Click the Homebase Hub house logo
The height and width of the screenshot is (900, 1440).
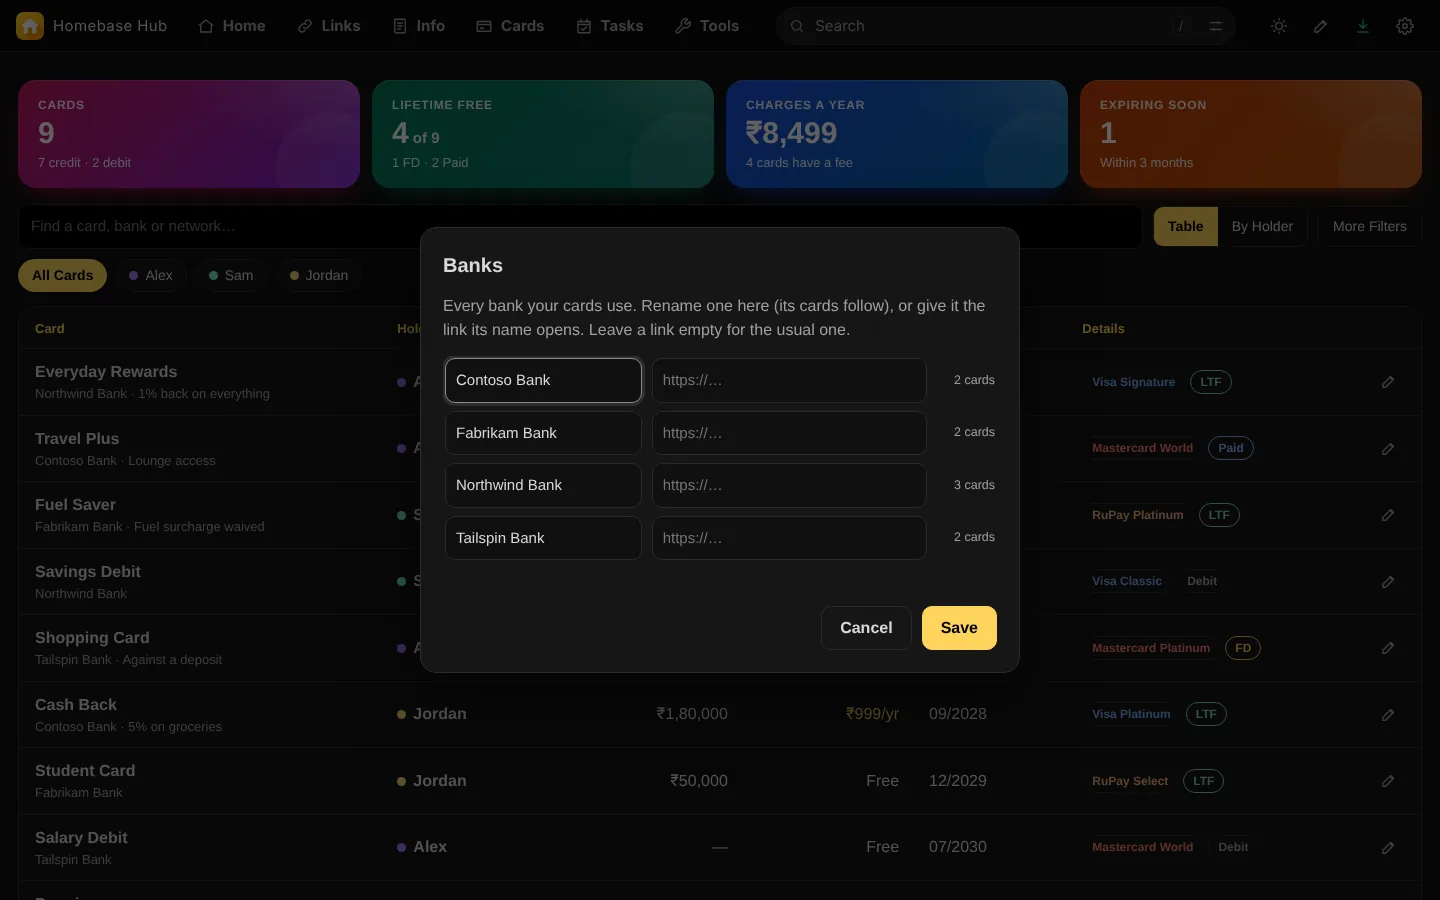coord(30,26)
